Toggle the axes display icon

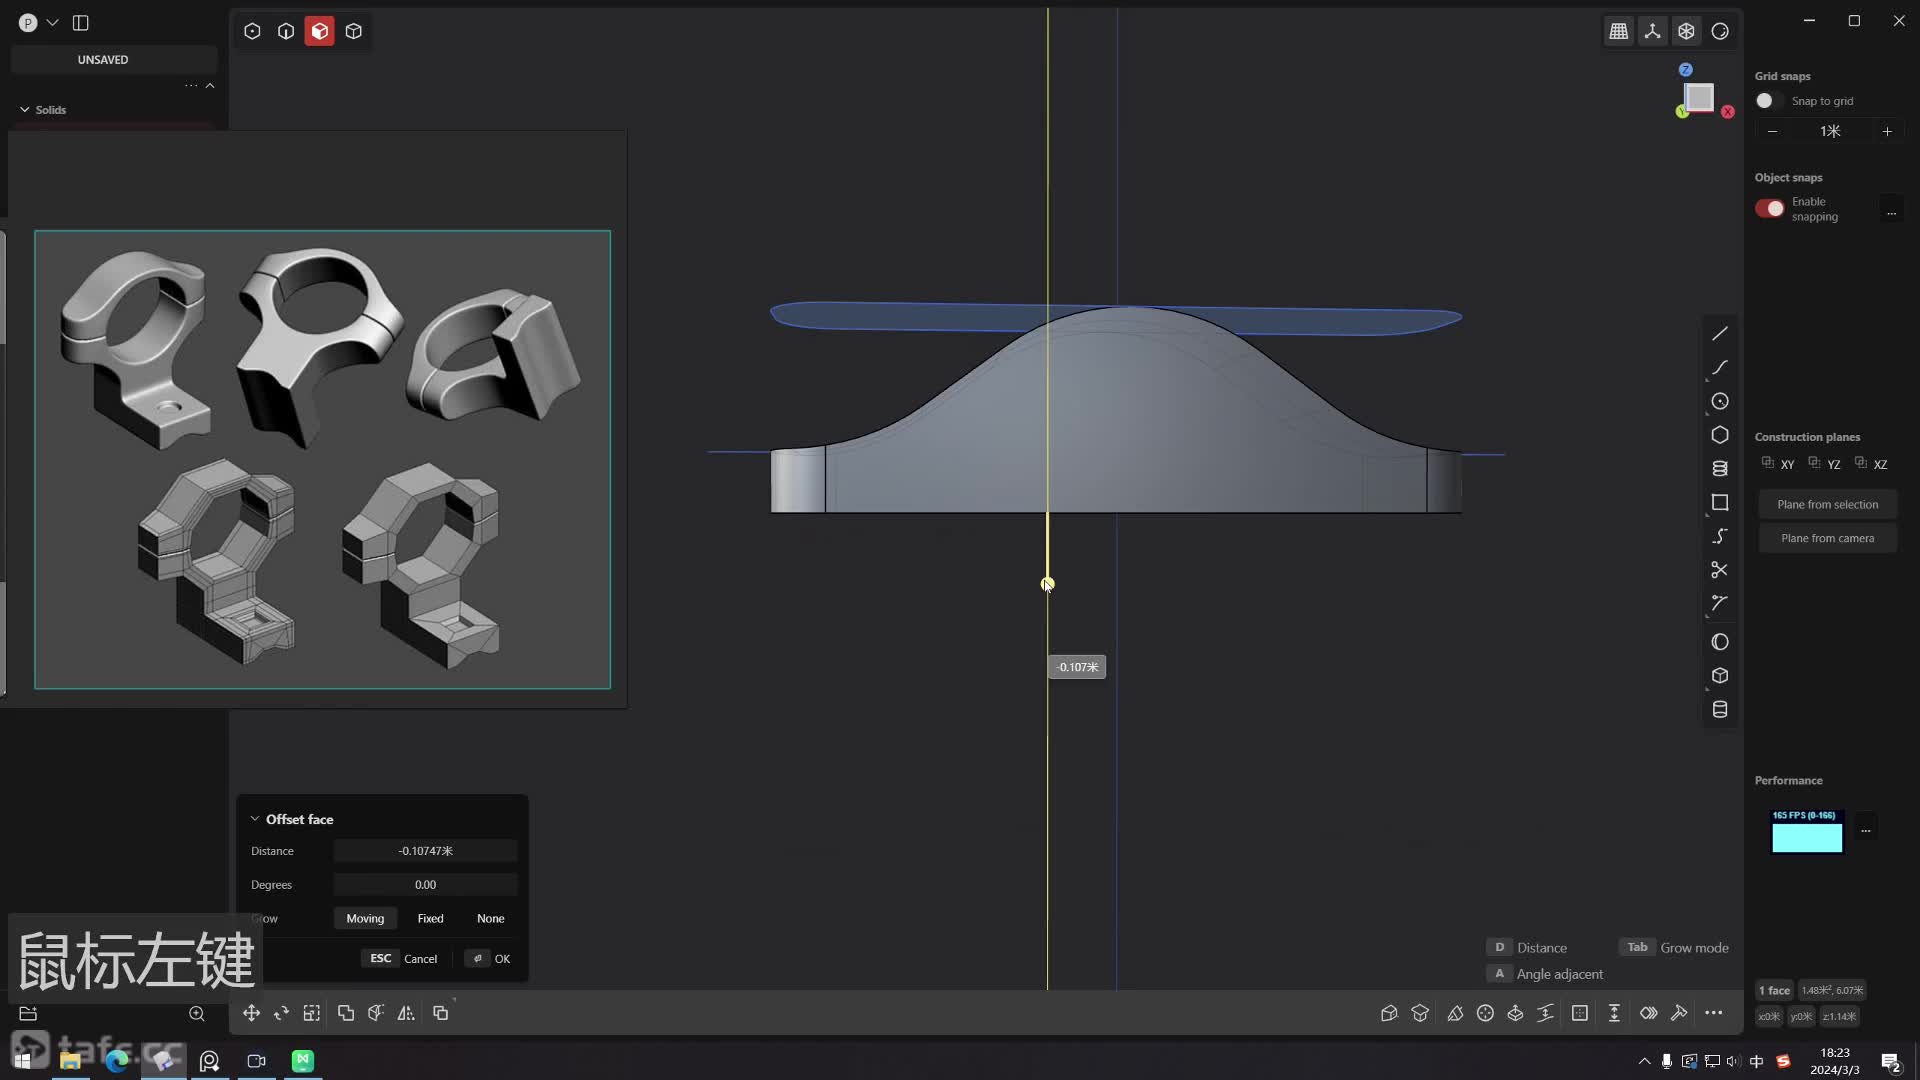coord(1653,31)
